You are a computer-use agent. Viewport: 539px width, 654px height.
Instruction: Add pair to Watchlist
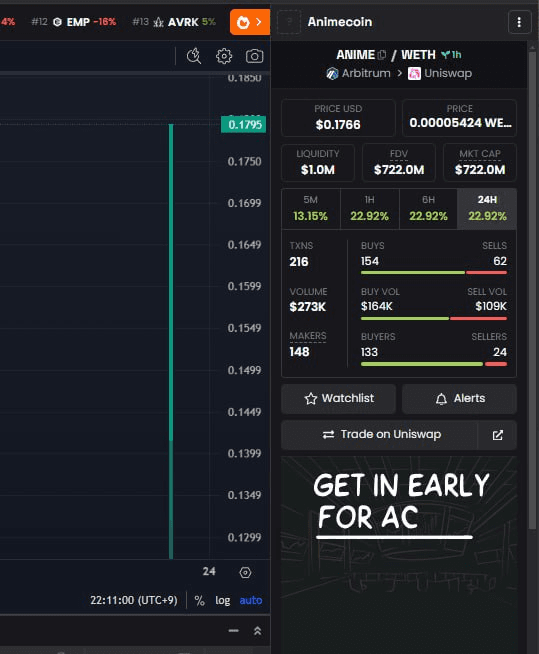(338, 399)
